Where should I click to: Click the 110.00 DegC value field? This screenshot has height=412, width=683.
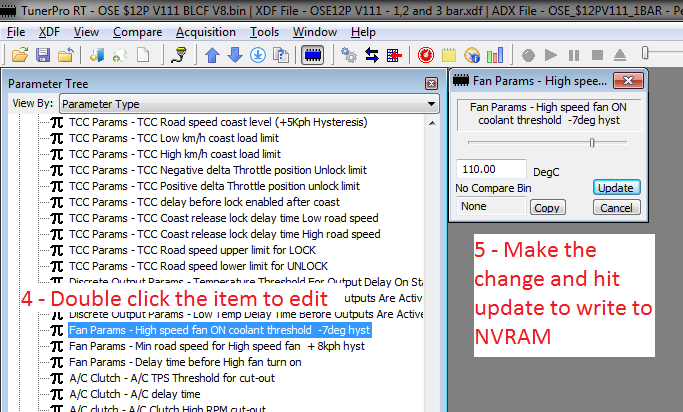click(x=491, y=169)
